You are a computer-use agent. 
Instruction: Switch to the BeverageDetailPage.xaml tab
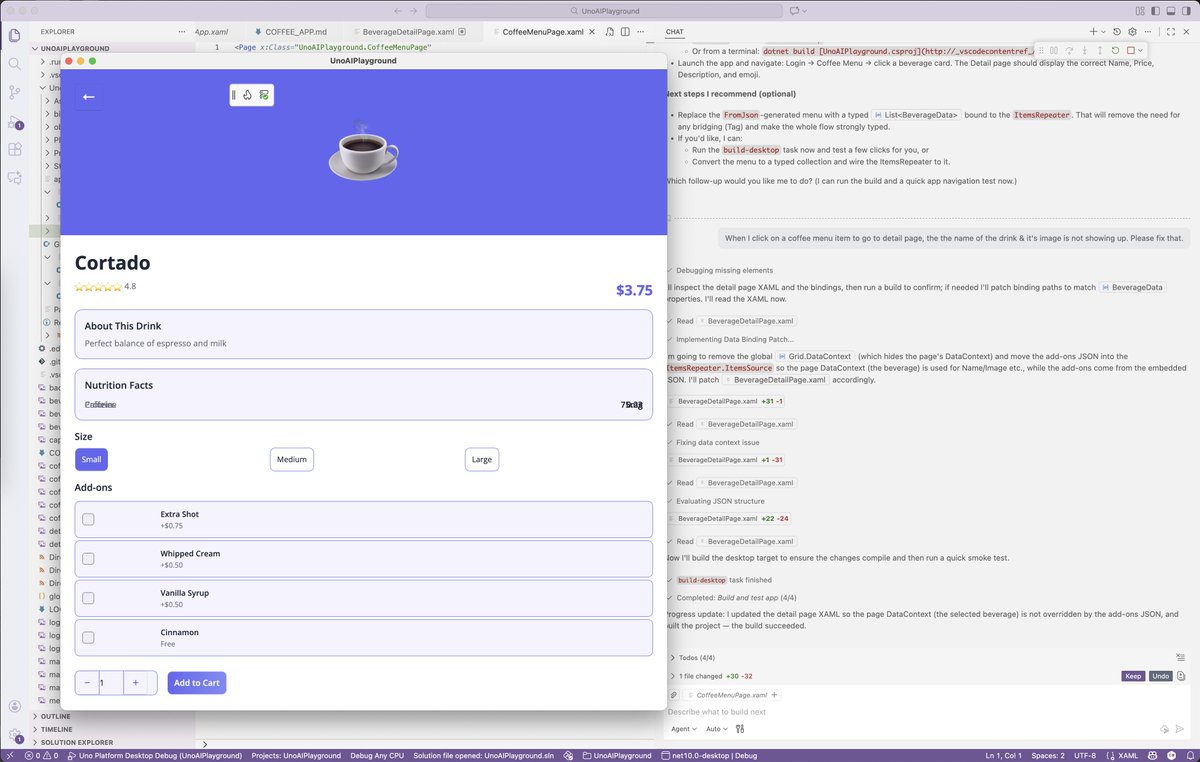[x=410, y=32]
